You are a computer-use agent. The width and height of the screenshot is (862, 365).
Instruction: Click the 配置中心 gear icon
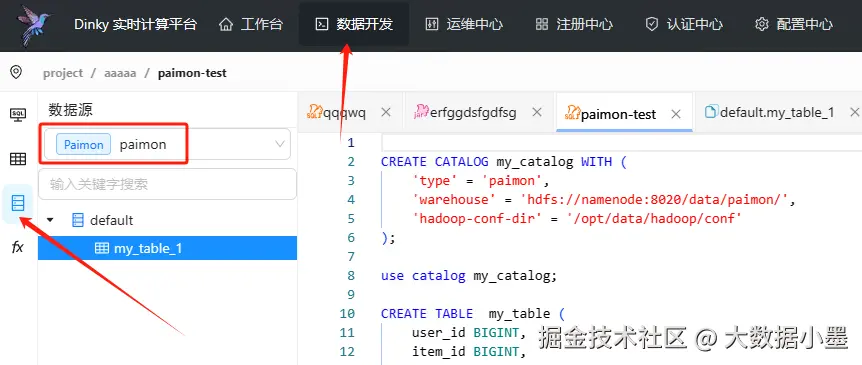pyautogui.click(x=761, y=24)
